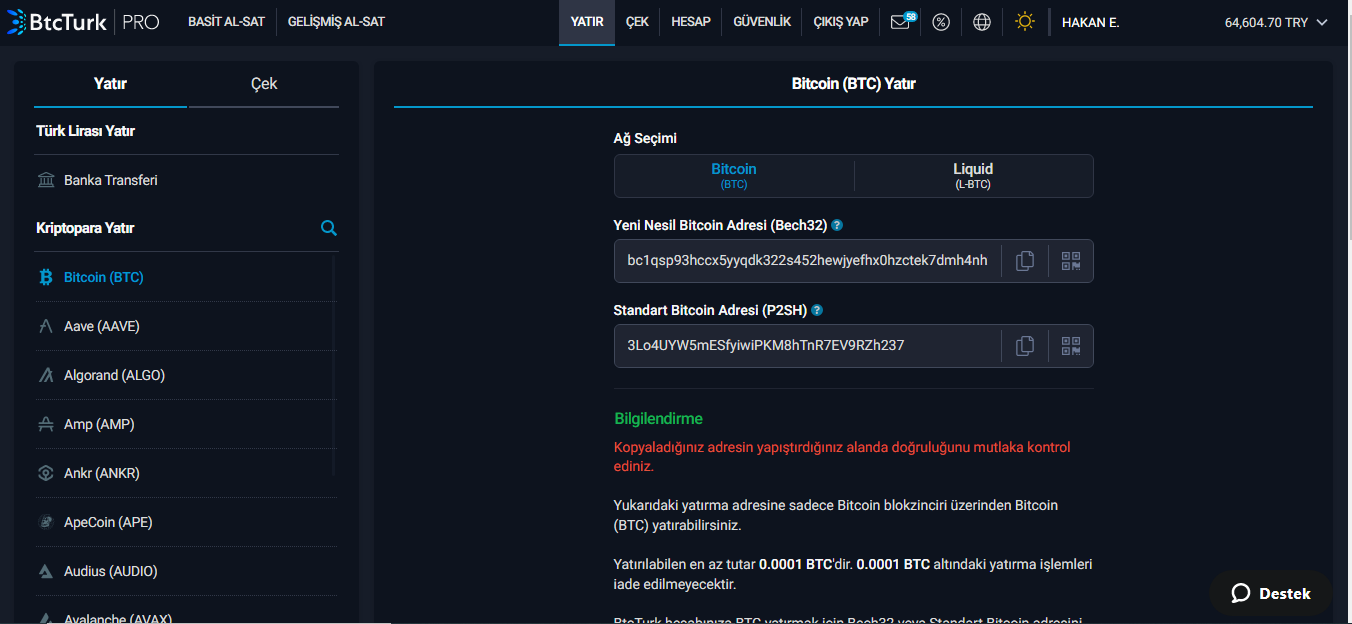Screen dimensions: 1352x624
Task: Click the red address verification warning text
Action: [x=842, y=457]
